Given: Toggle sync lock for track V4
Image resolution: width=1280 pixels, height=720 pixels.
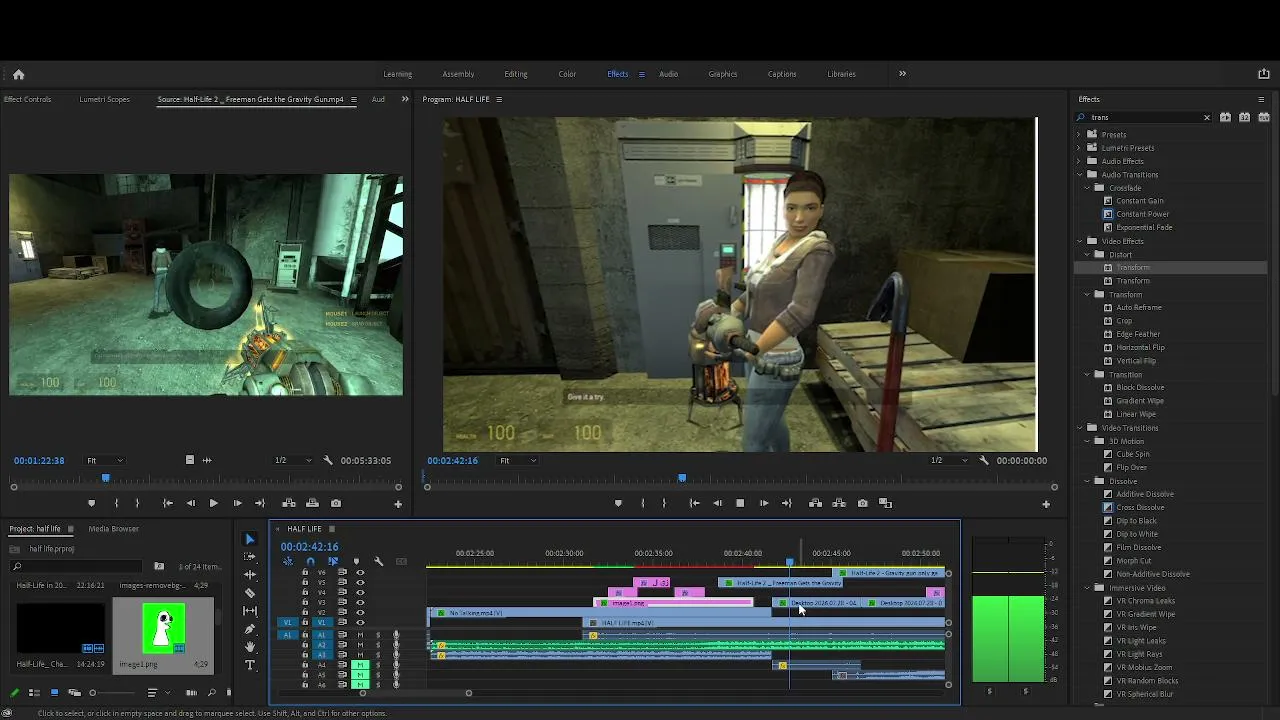Looking at the screenshot, I should (x=342, y=593).
